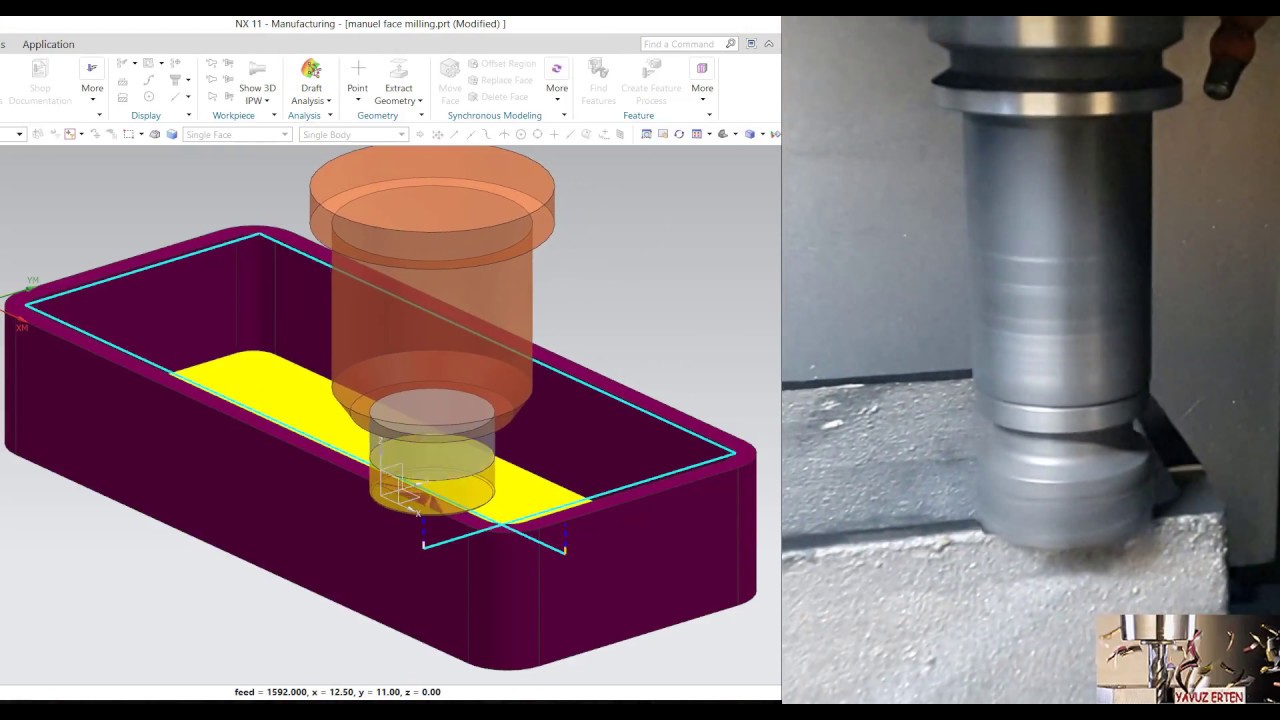Toggle the quadrant point circle snap
The width and height of the screenshot is (1280, 720).
[x=537, y=134]
